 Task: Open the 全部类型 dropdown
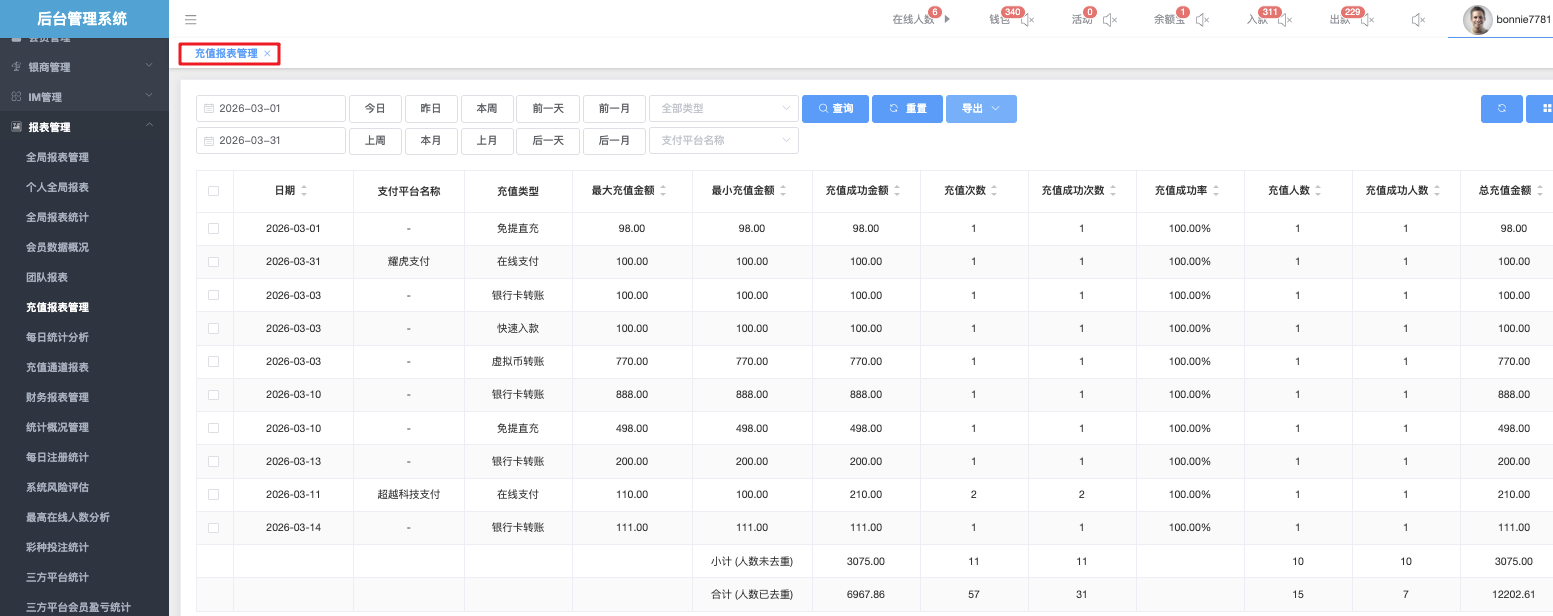[723, 109]
